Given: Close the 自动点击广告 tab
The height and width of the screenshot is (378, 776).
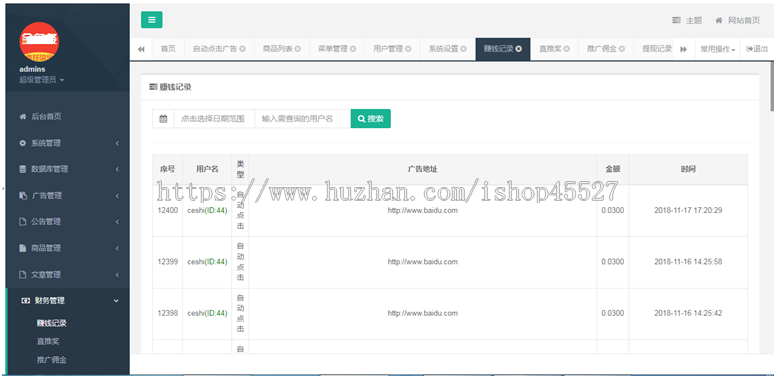Looking at the screenshot, I should (242, 49).
